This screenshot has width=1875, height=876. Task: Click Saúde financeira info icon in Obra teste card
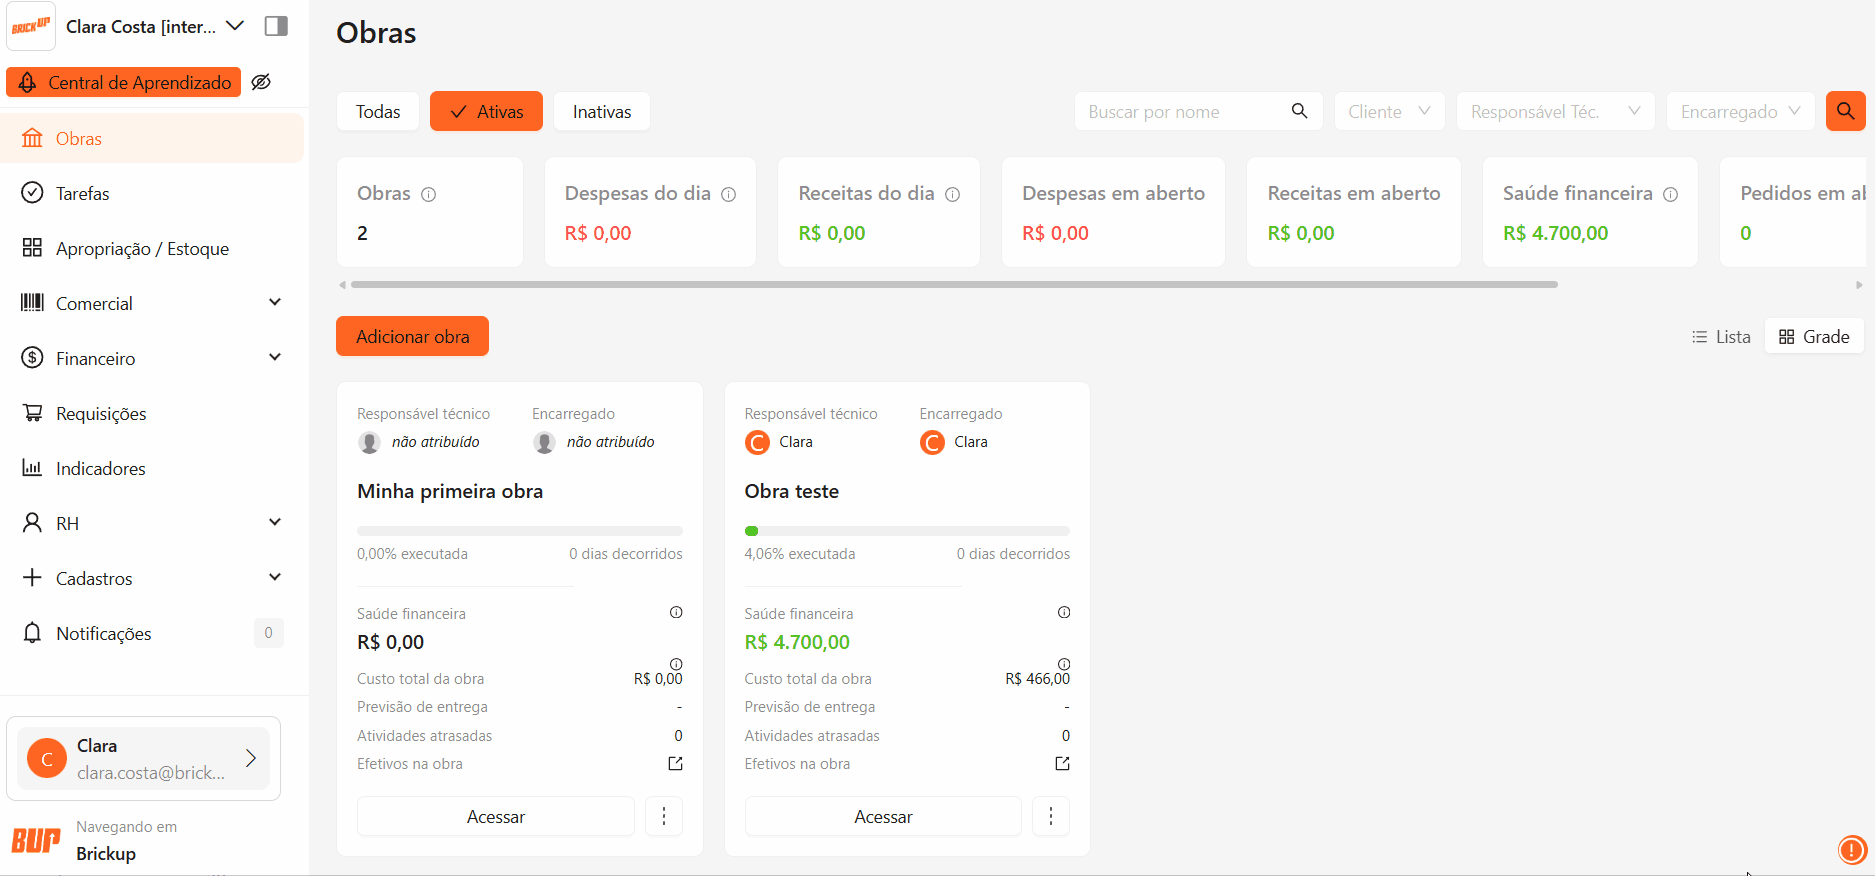(x=1064, y=612)
